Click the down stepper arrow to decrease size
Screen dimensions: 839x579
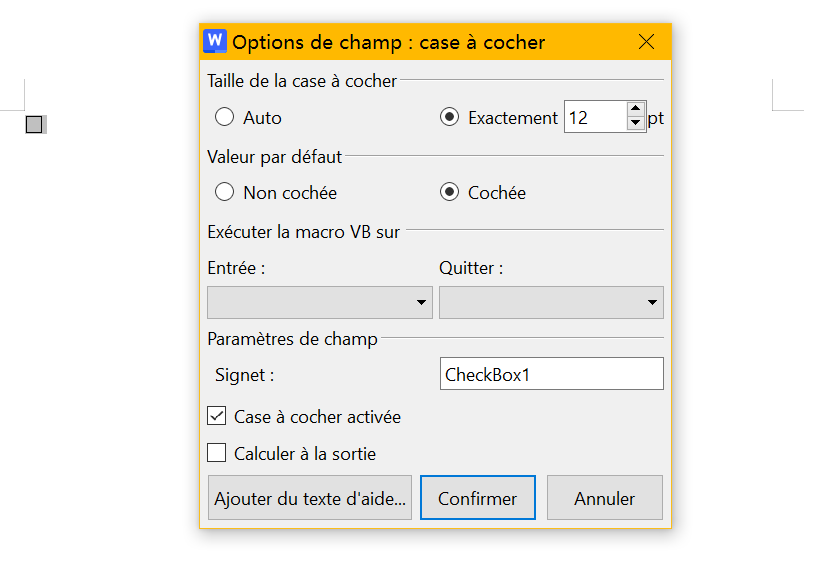tap(635, 123)
